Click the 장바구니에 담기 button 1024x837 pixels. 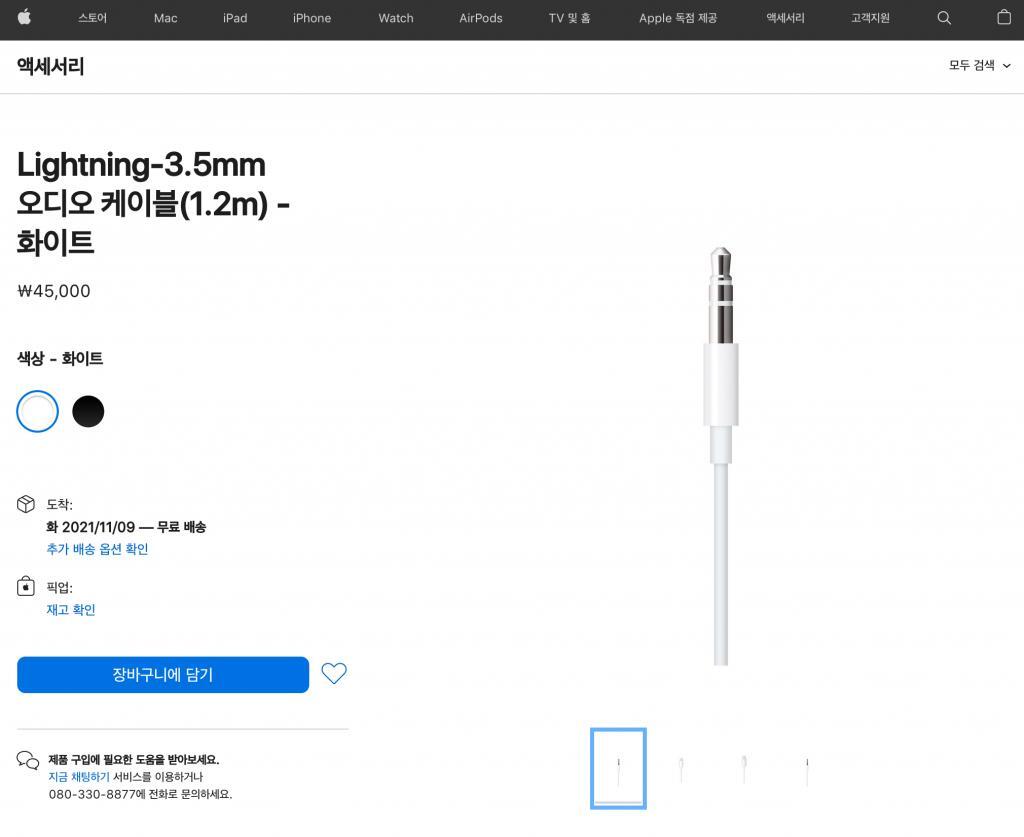tap(163, 674)
